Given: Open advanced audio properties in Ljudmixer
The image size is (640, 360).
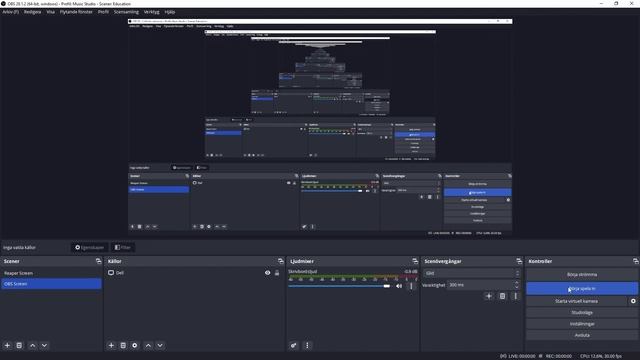Looking at the screenshot, I should tap(293, 345).
